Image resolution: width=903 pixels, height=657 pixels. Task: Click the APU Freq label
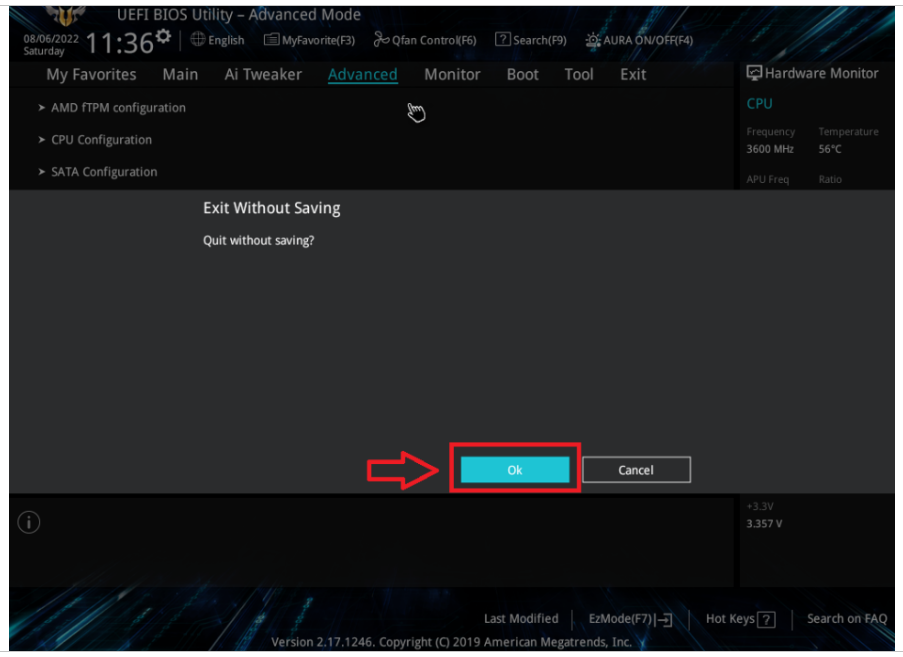[x=768, y=179]
